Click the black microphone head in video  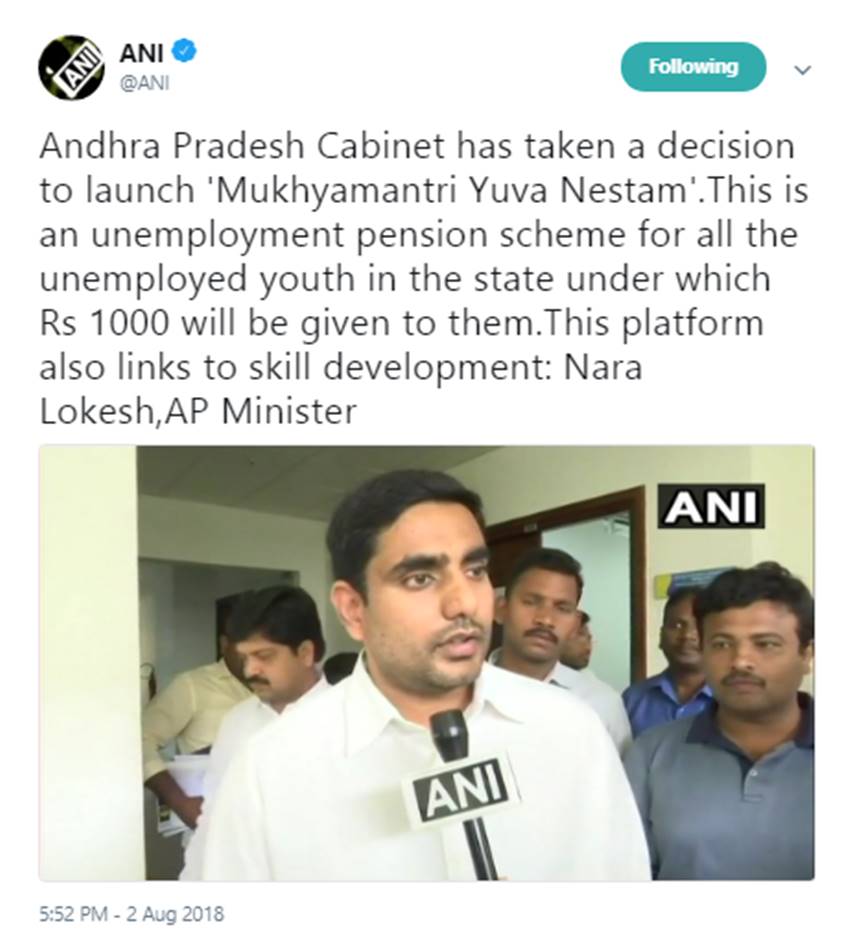click(450, 737)
